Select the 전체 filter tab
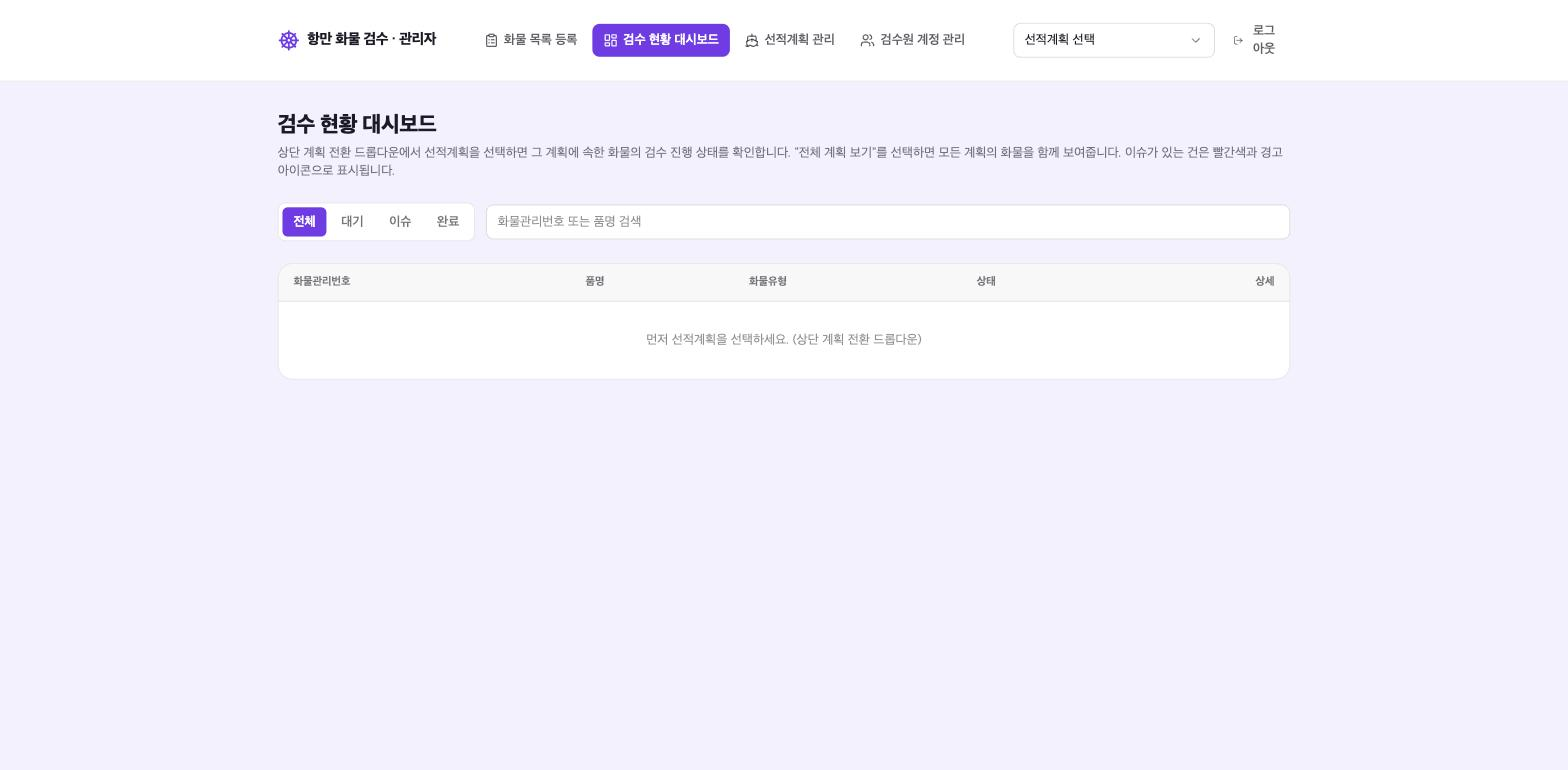Screen dimensions: 1568x770 click(x=304, y=222)
